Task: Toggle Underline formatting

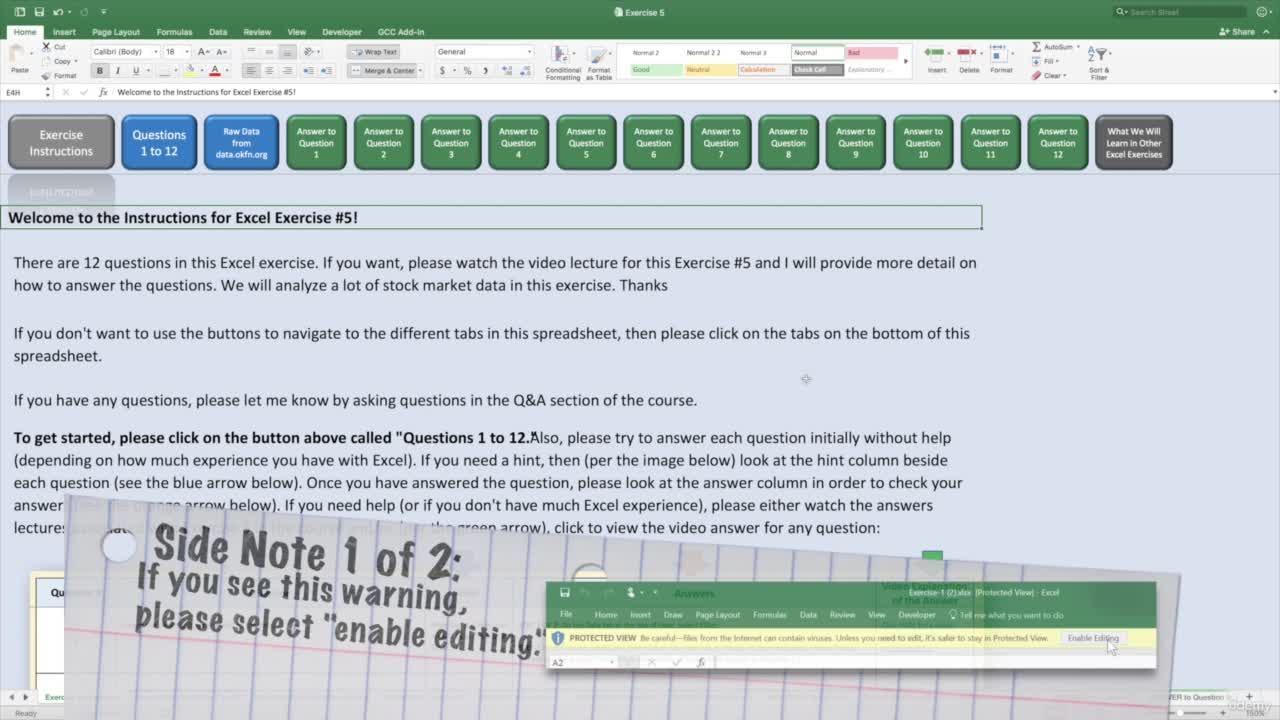Action: click(x=136, y=70)
